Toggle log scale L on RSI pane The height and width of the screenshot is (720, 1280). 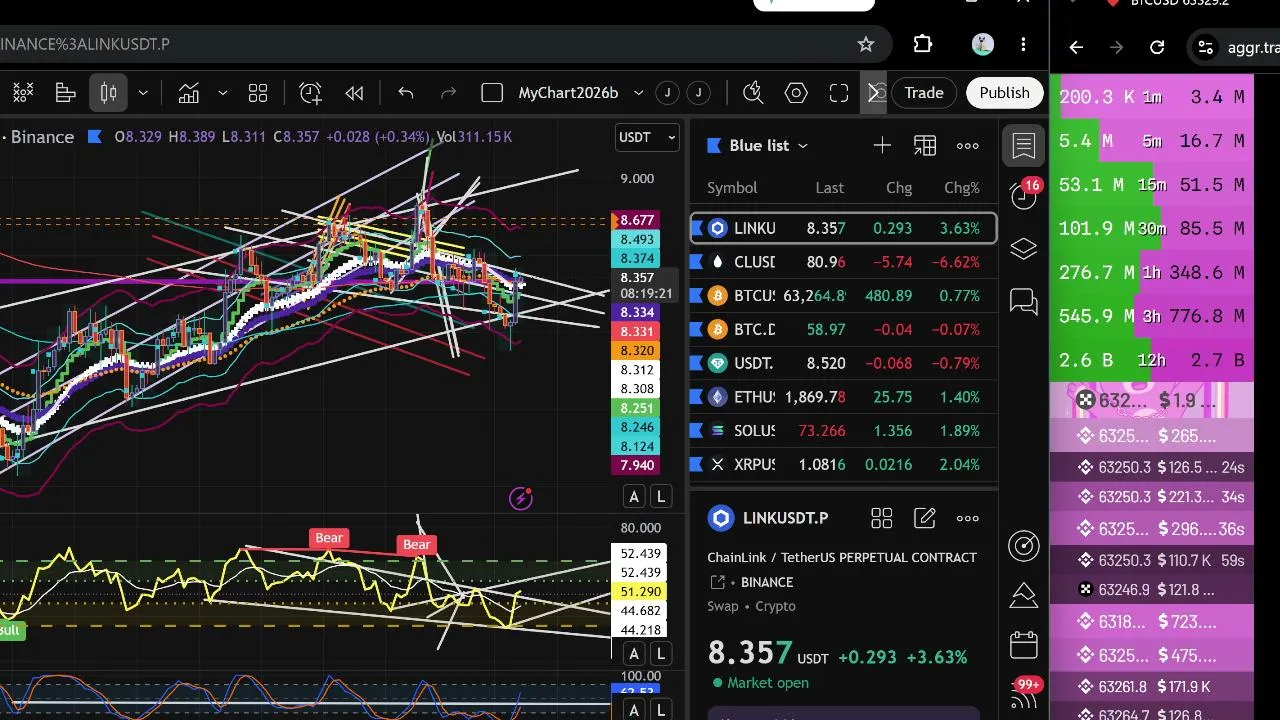click(x=661, y=654)
